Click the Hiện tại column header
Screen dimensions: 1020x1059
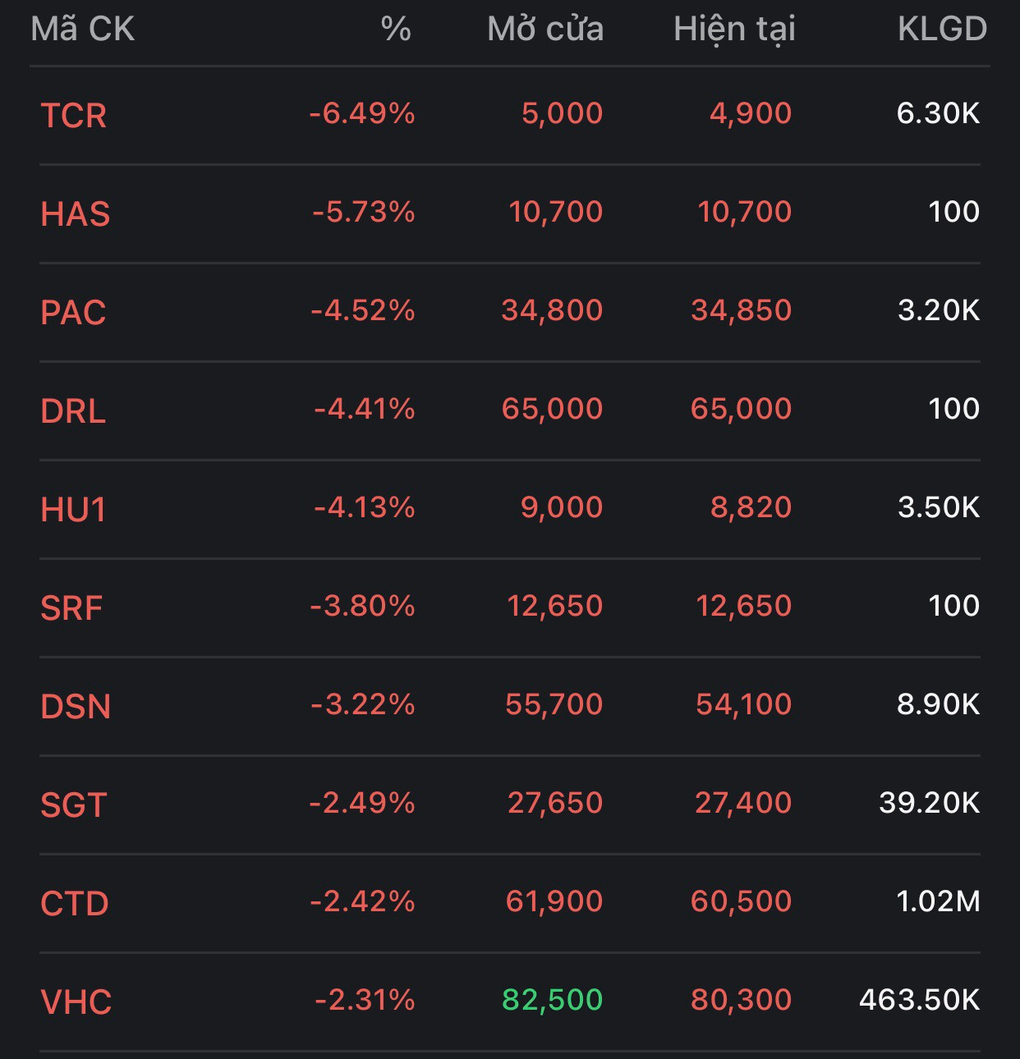point(734,29)
